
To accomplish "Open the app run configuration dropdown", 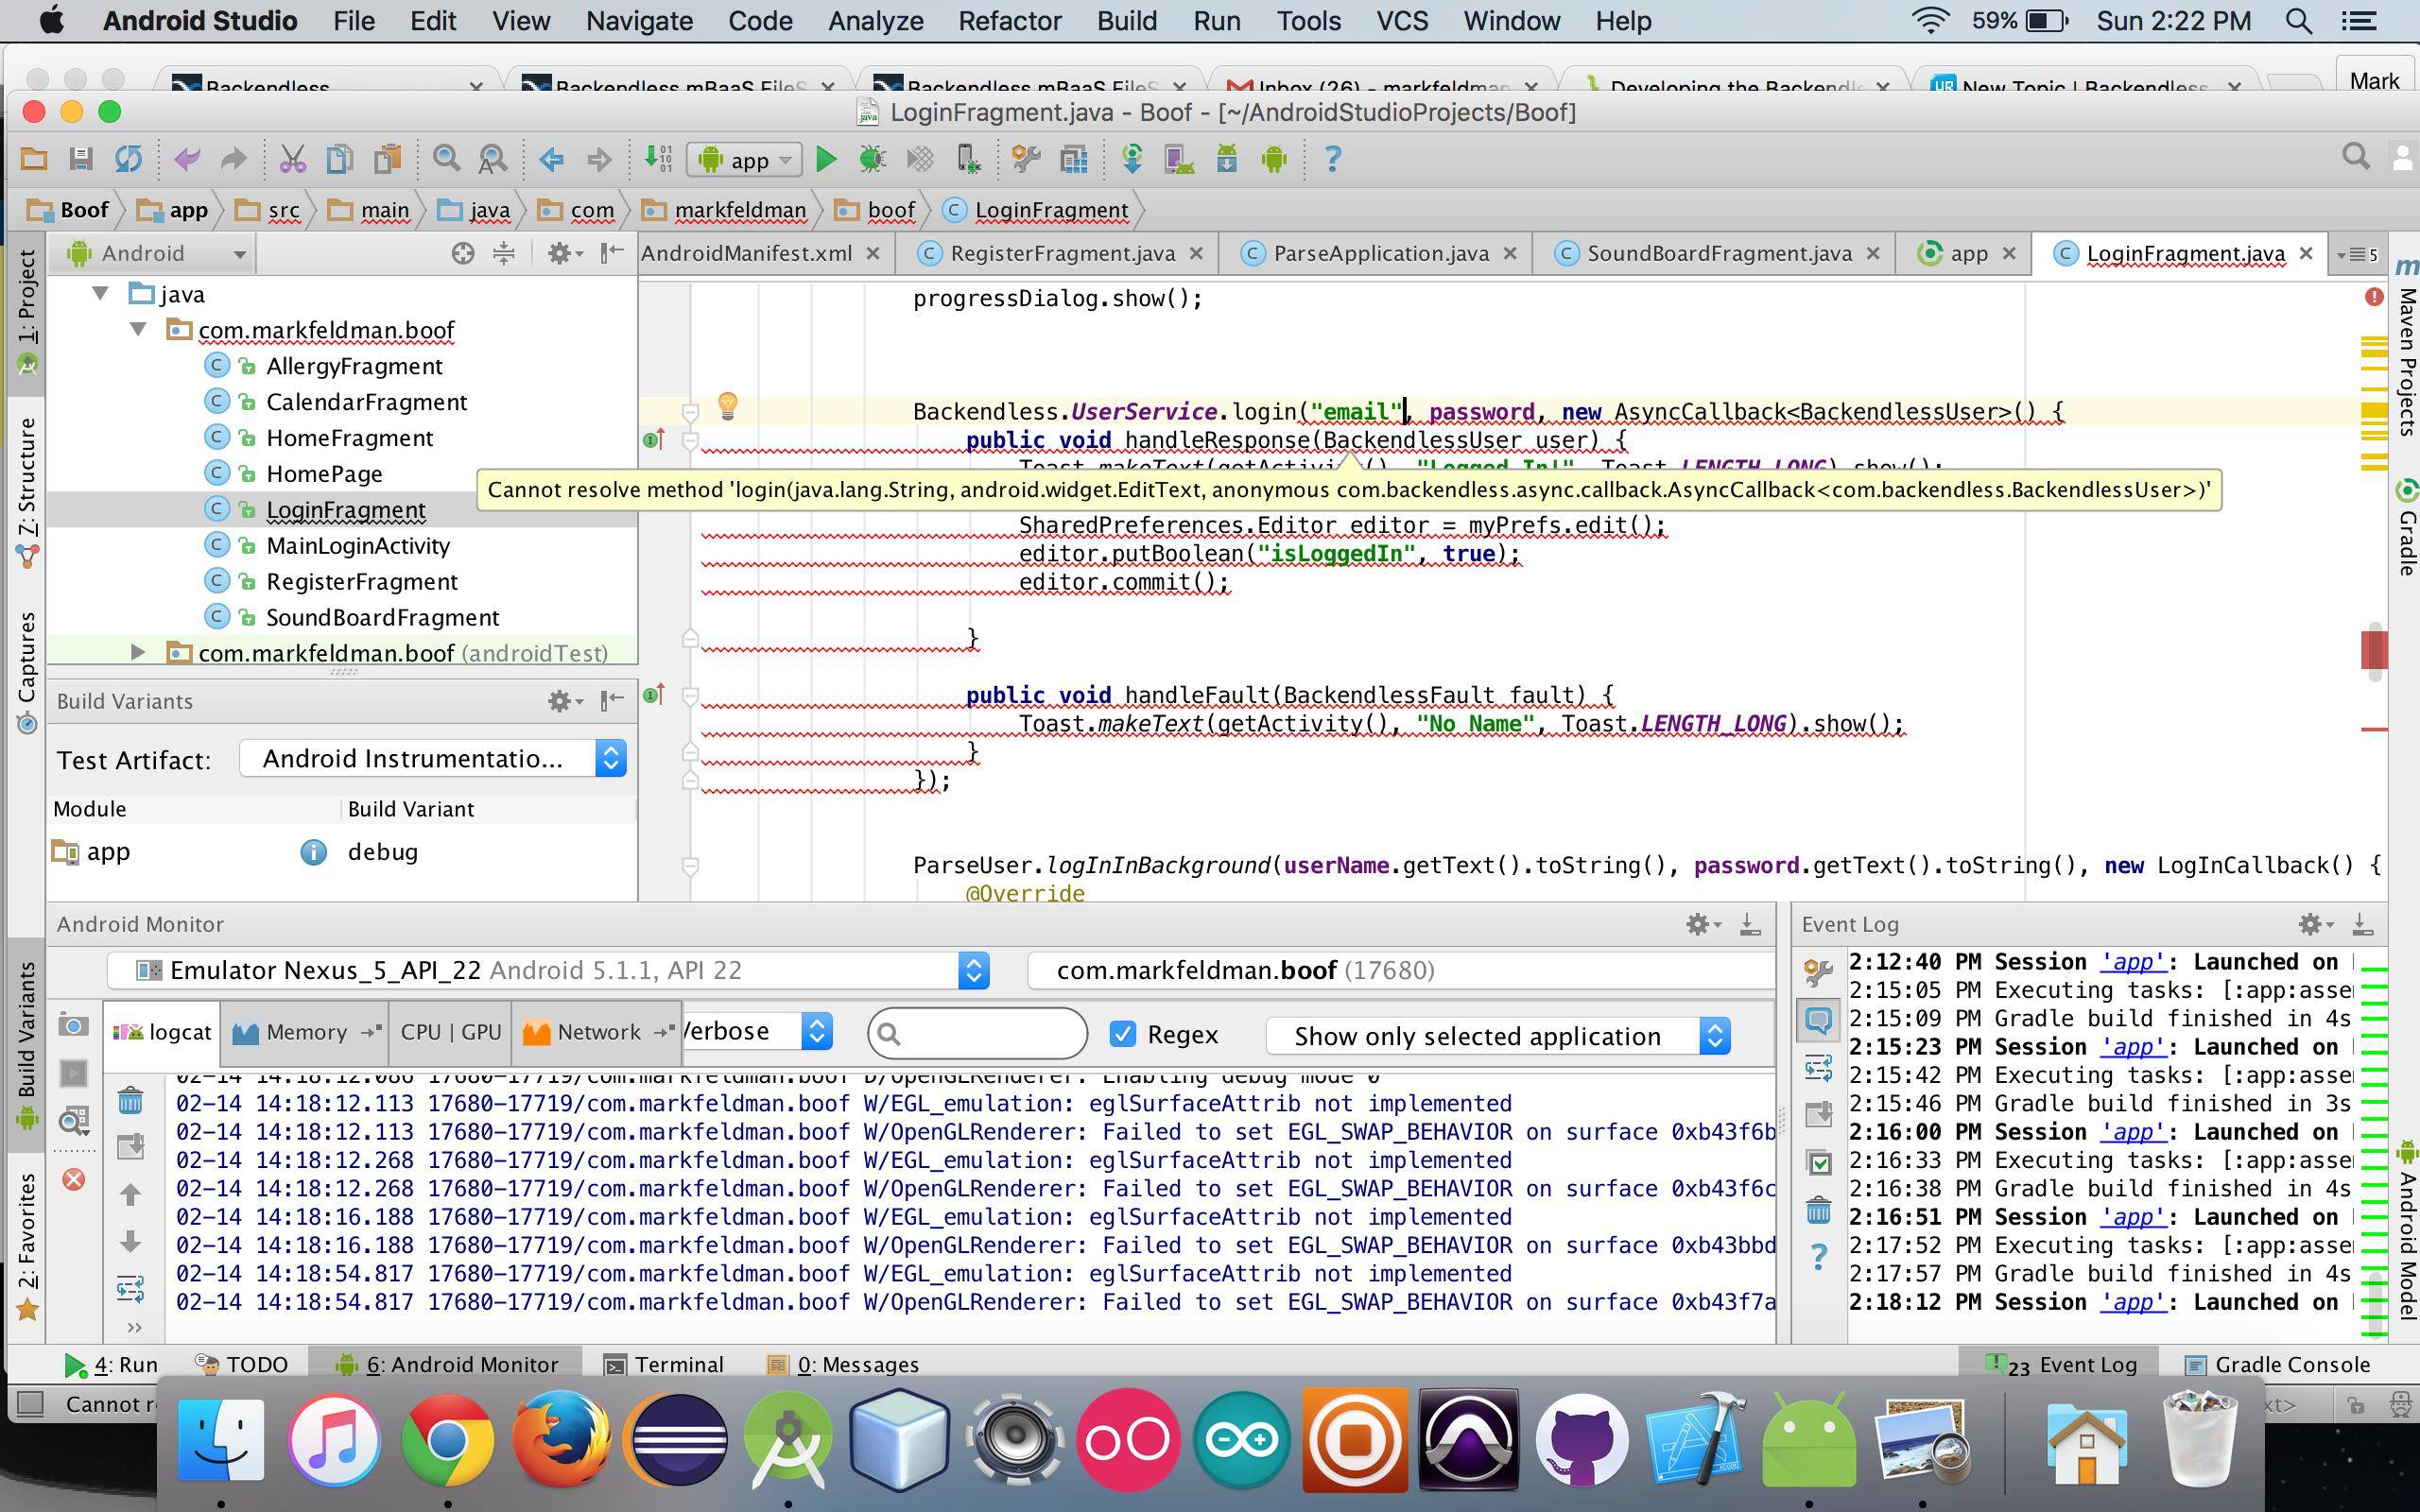I will (746, 160).
